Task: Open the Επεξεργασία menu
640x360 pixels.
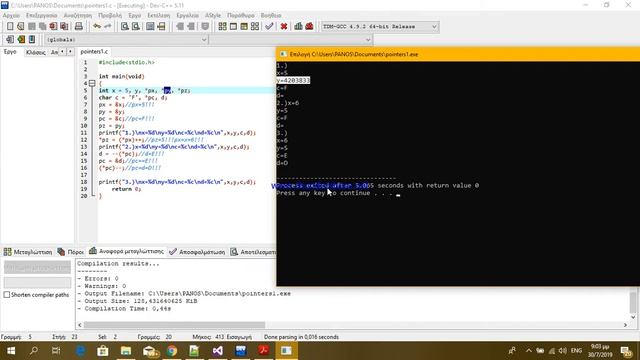Action: pyautogui.click(x=42, y=16)
